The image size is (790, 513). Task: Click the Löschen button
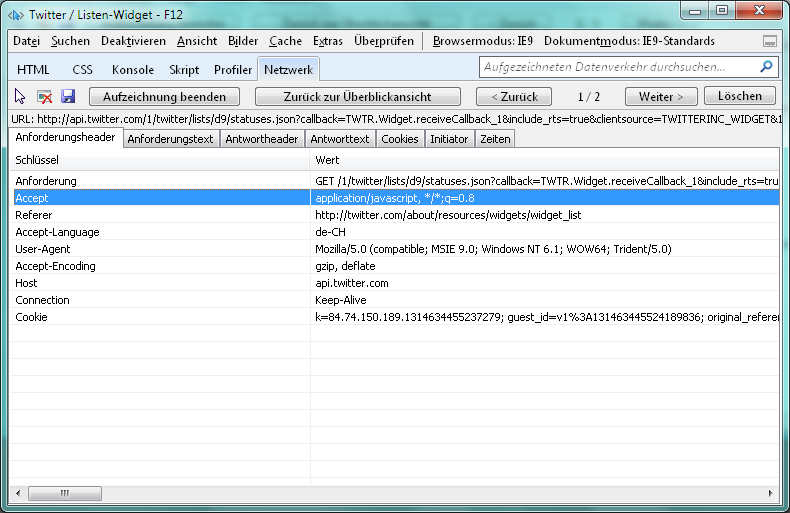click(740, 96)
